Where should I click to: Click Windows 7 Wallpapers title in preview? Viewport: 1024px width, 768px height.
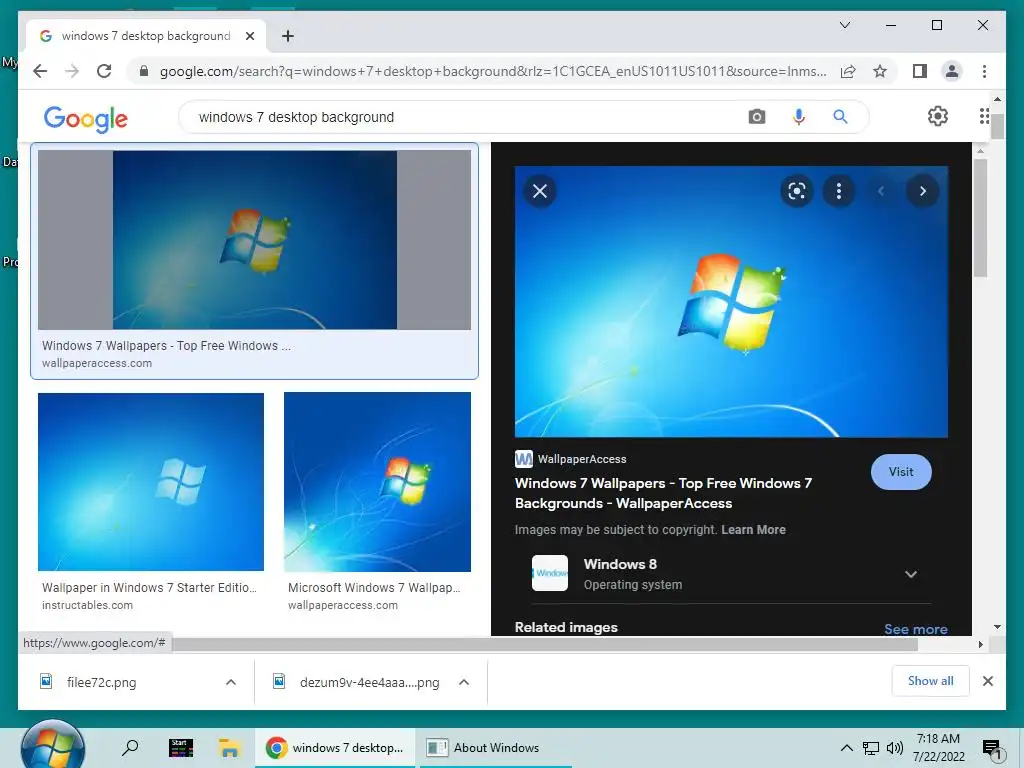663,493
